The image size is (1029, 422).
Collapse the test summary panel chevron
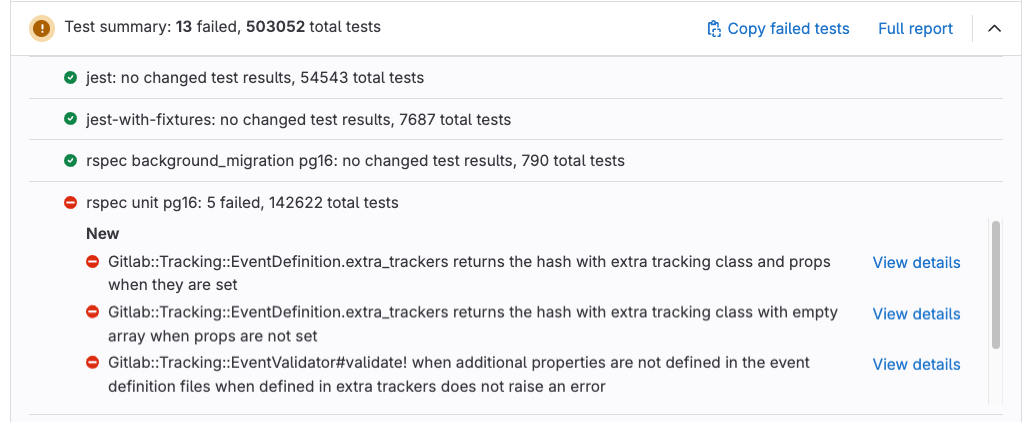coord(994,28)
